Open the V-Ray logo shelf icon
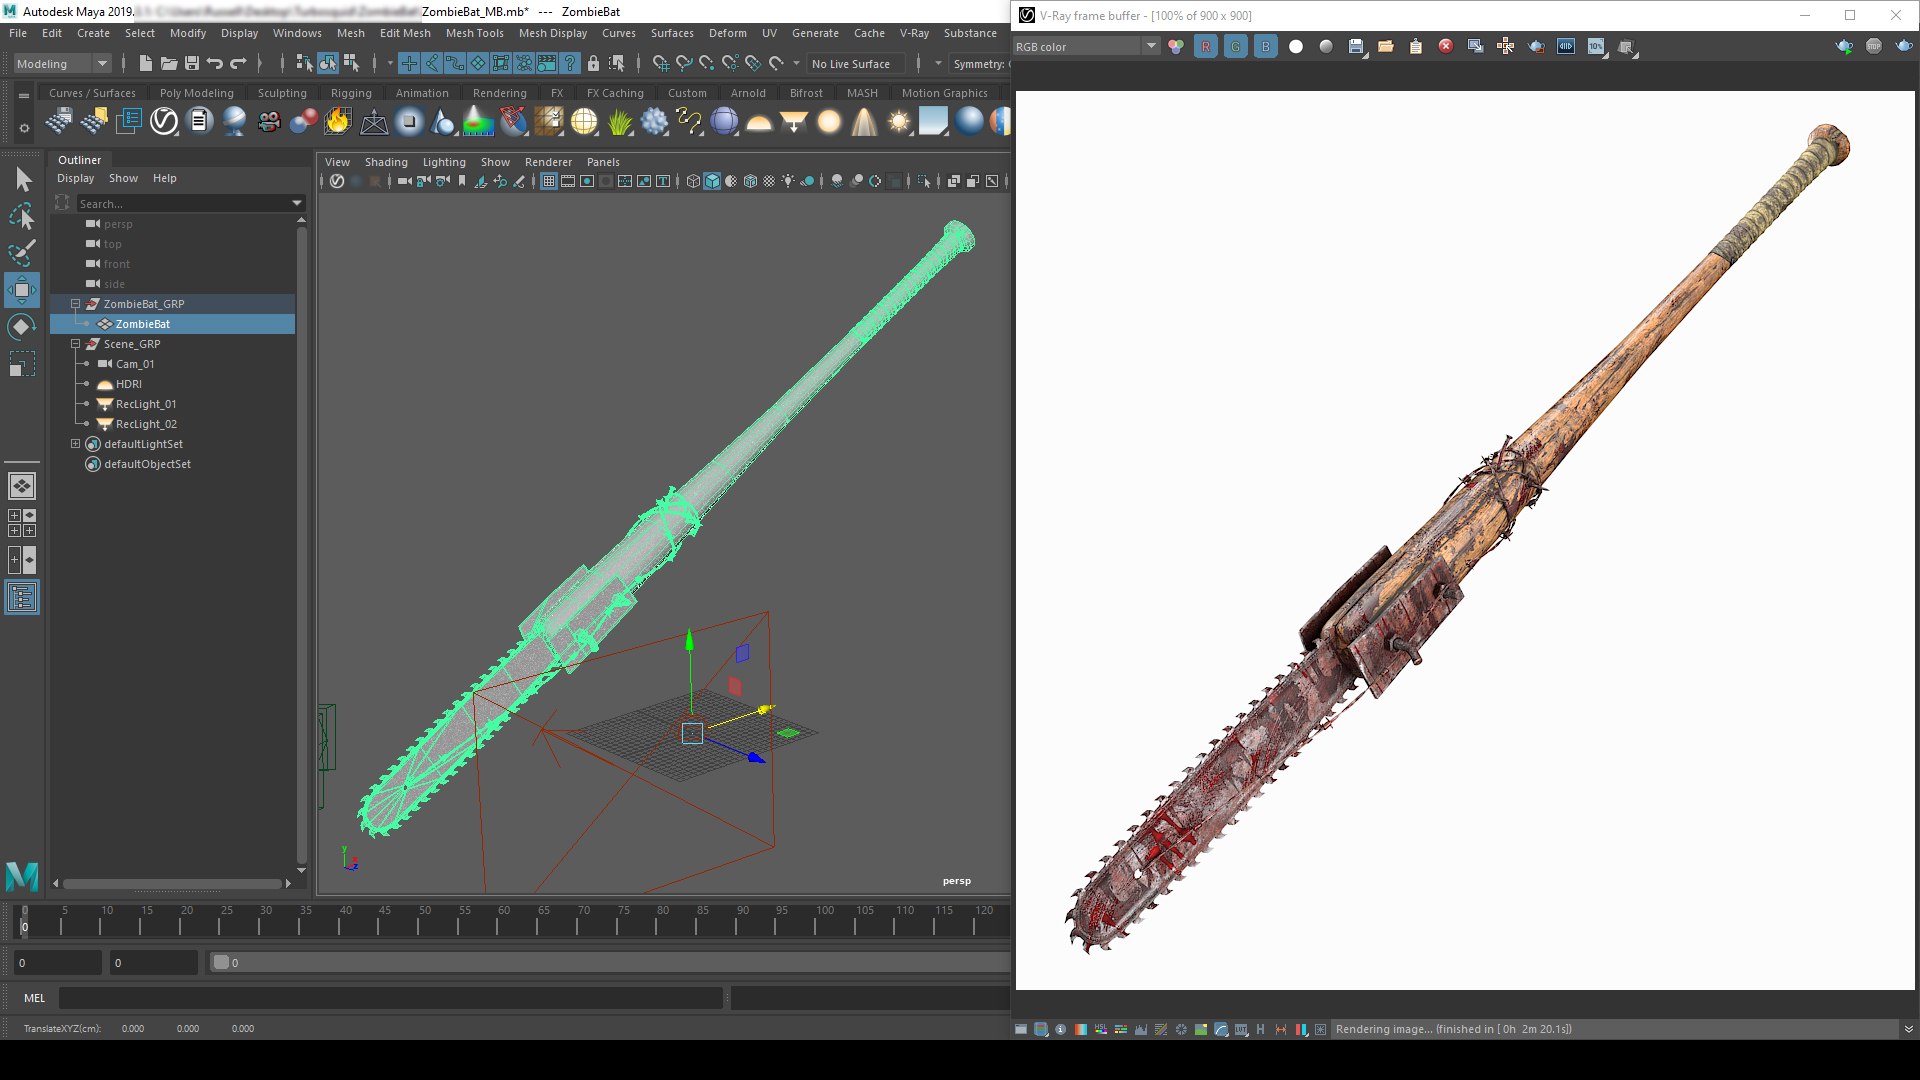This screenshot has height=1080, width=1920. click(x=164, y=121)
